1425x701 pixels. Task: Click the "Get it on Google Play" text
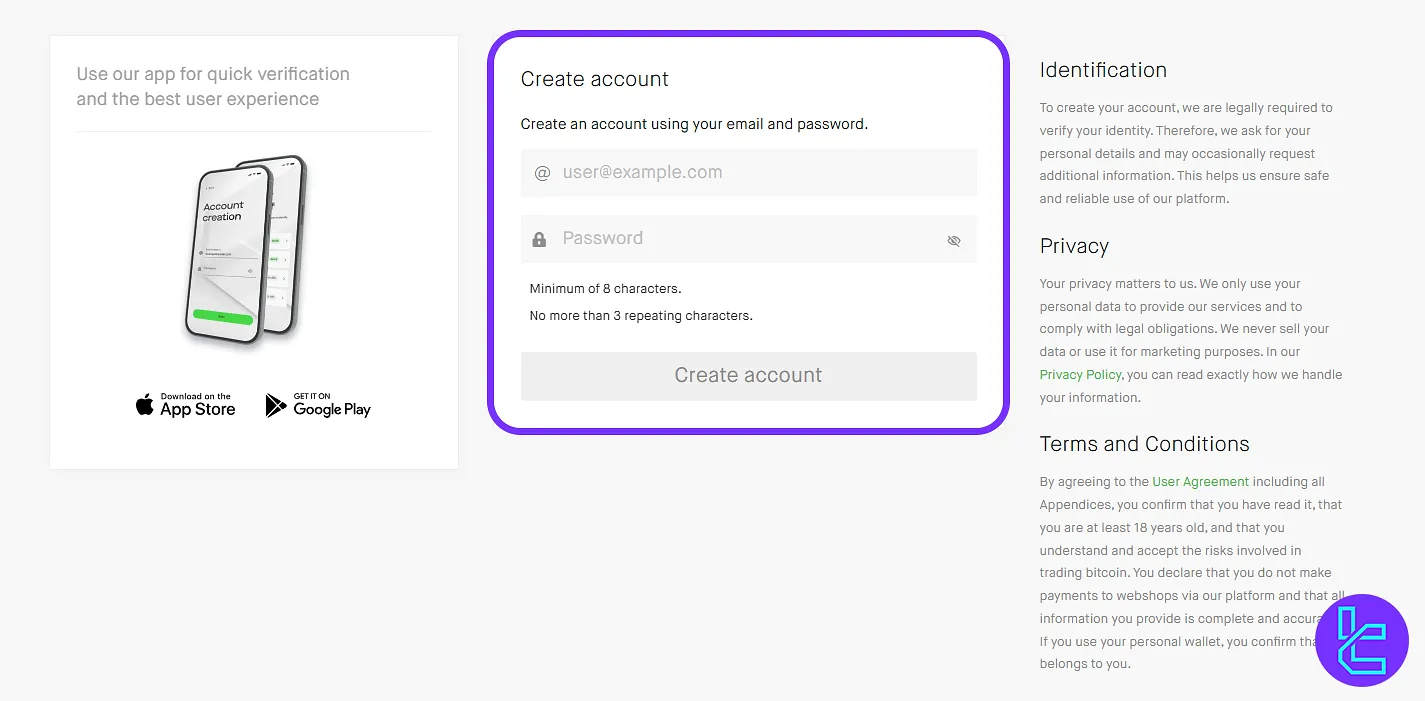[x=331, y=405]
